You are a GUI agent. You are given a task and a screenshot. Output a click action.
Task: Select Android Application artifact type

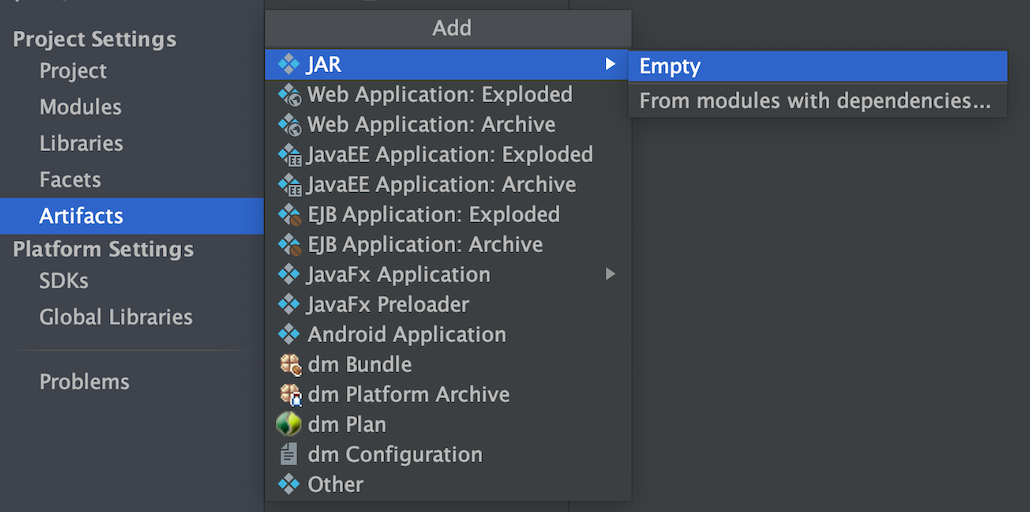[406, 335]
